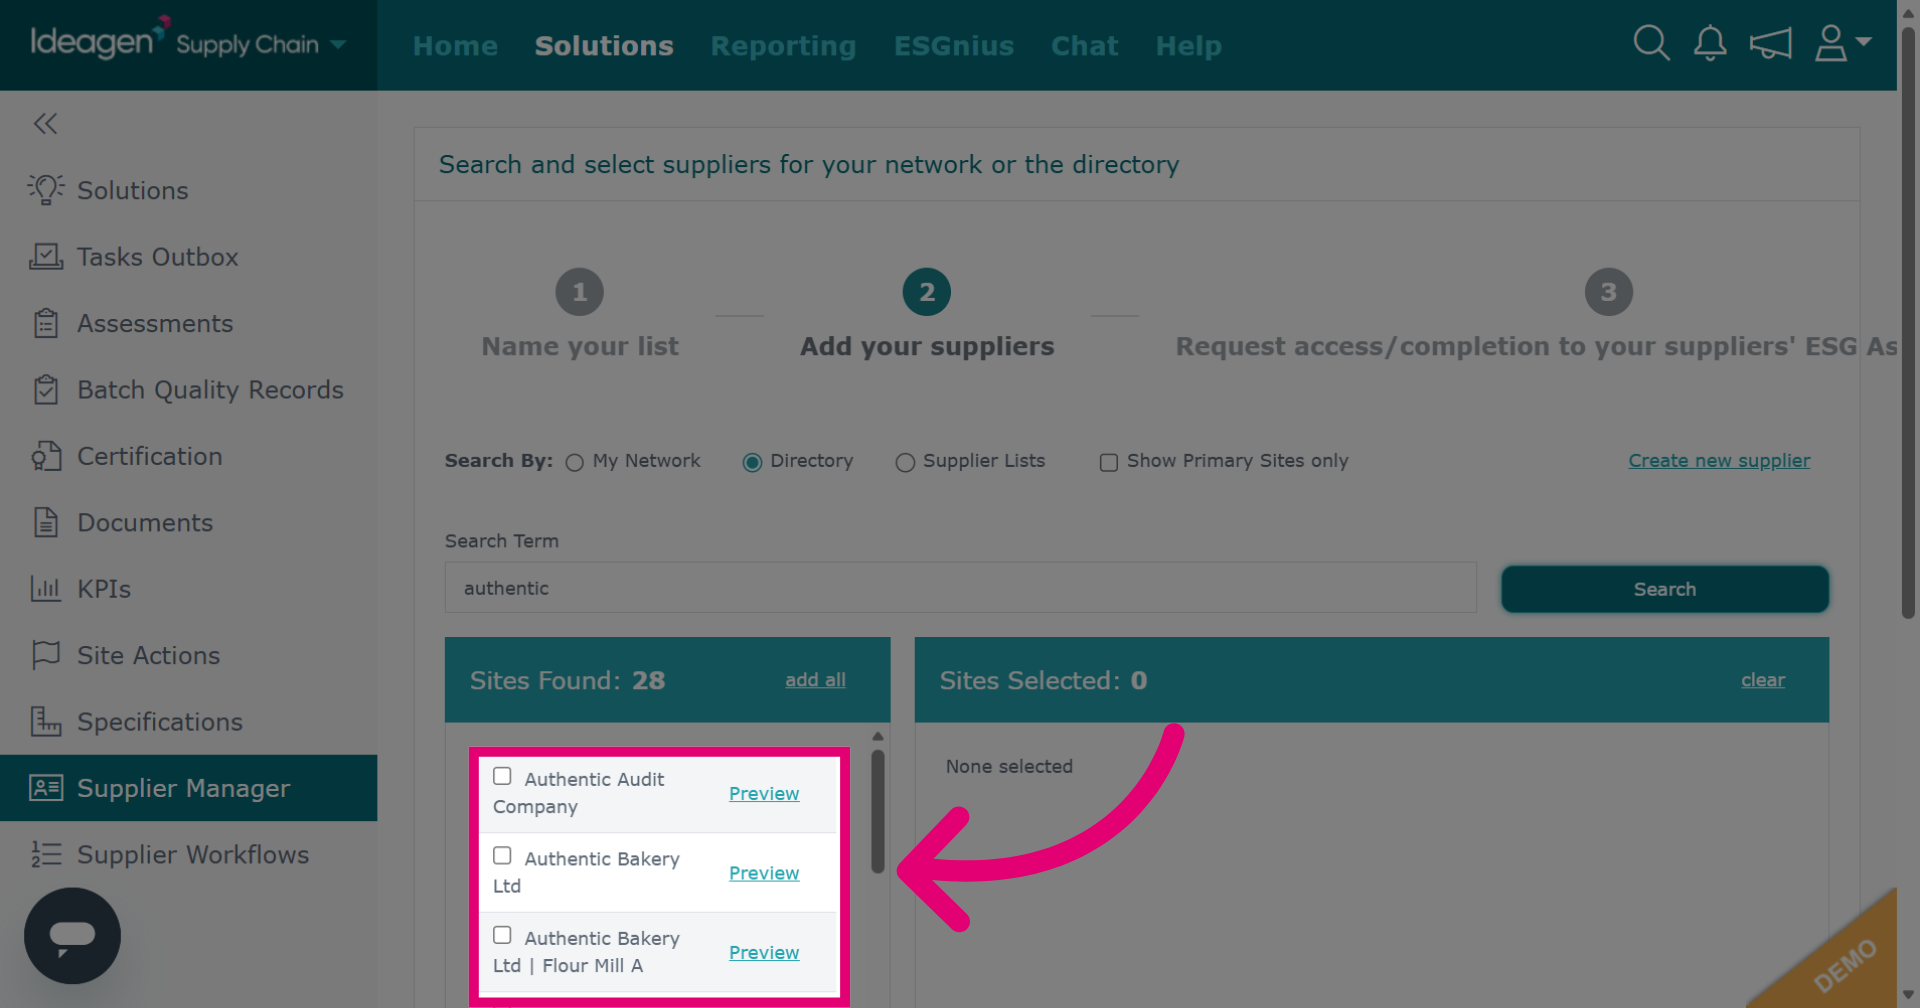Open notifications bell icon

pyautogui.click(x=1710, y=43)
